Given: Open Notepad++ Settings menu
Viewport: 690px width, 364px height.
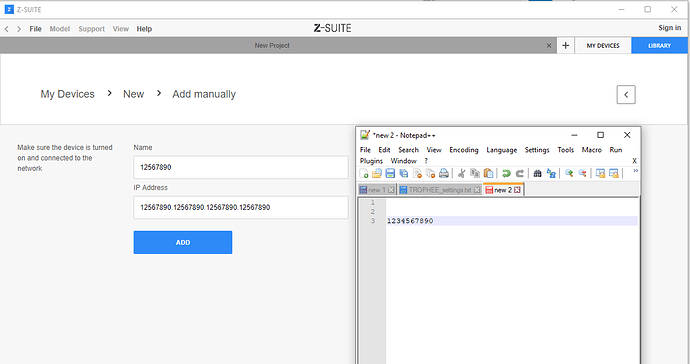Looking at the screenshot, I should 537,150.
